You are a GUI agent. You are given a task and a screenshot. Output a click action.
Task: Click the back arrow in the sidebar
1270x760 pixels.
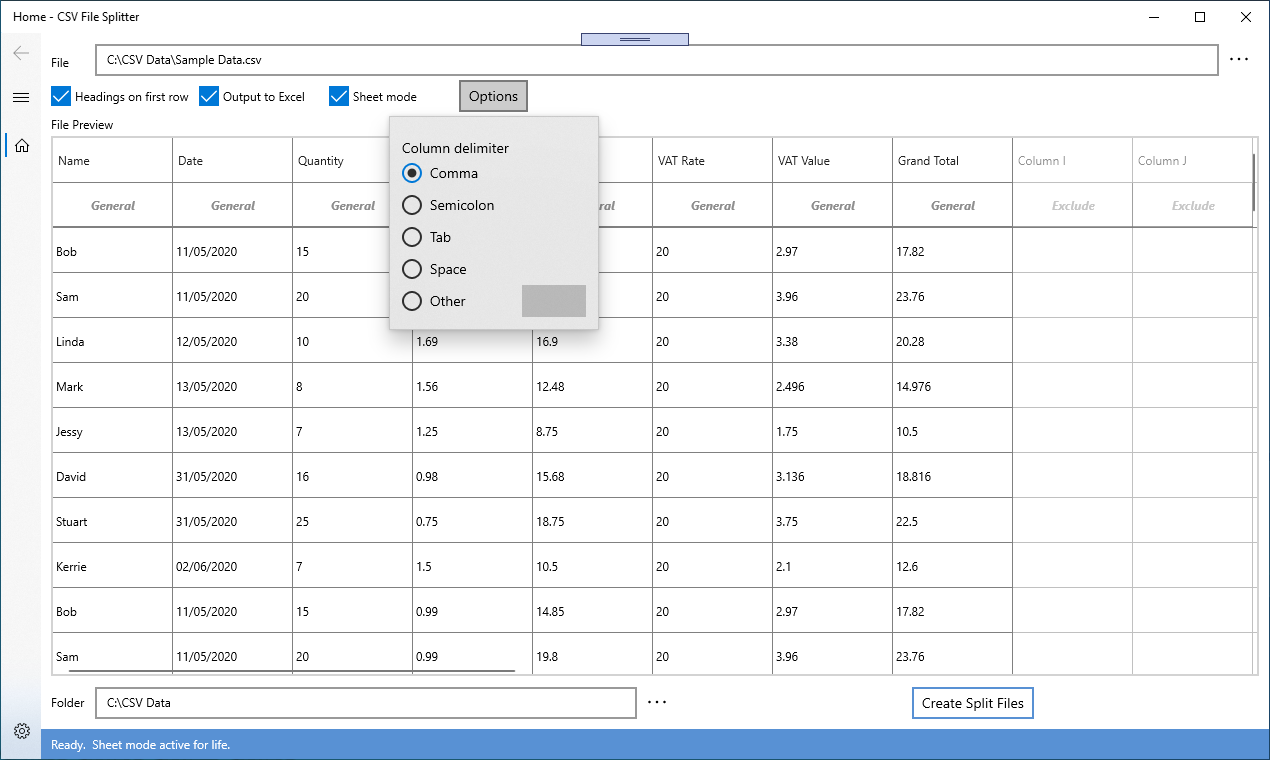pos(20,52)
